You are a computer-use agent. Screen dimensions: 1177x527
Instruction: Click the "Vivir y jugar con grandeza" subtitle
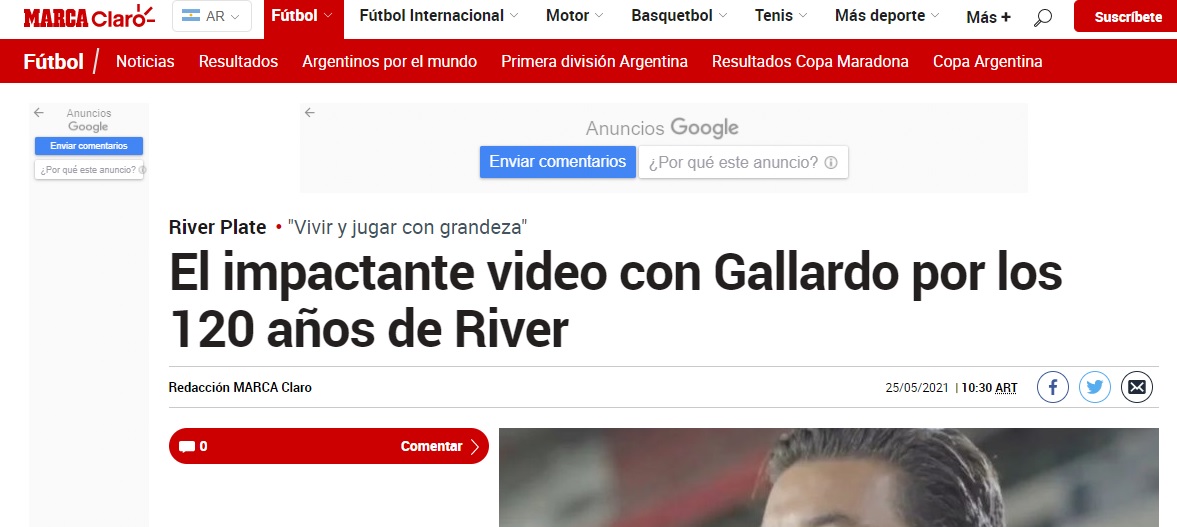[408, 227]
